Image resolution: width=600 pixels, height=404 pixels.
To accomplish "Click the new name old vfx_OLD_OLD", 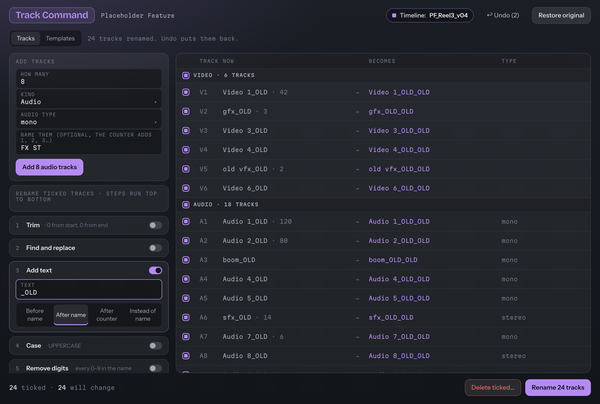I will click(x=399, y=169).
